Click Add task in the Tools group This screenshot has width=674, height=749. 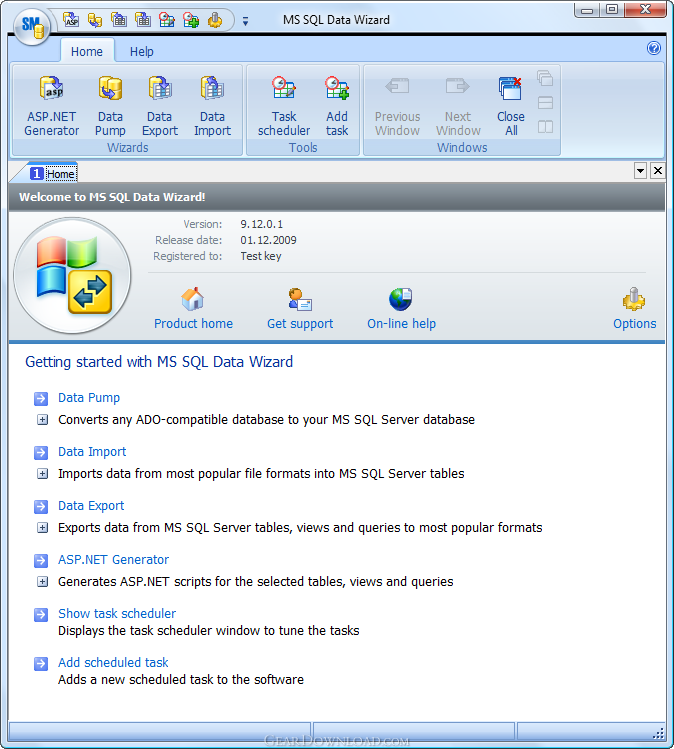[x=337, y=106]
